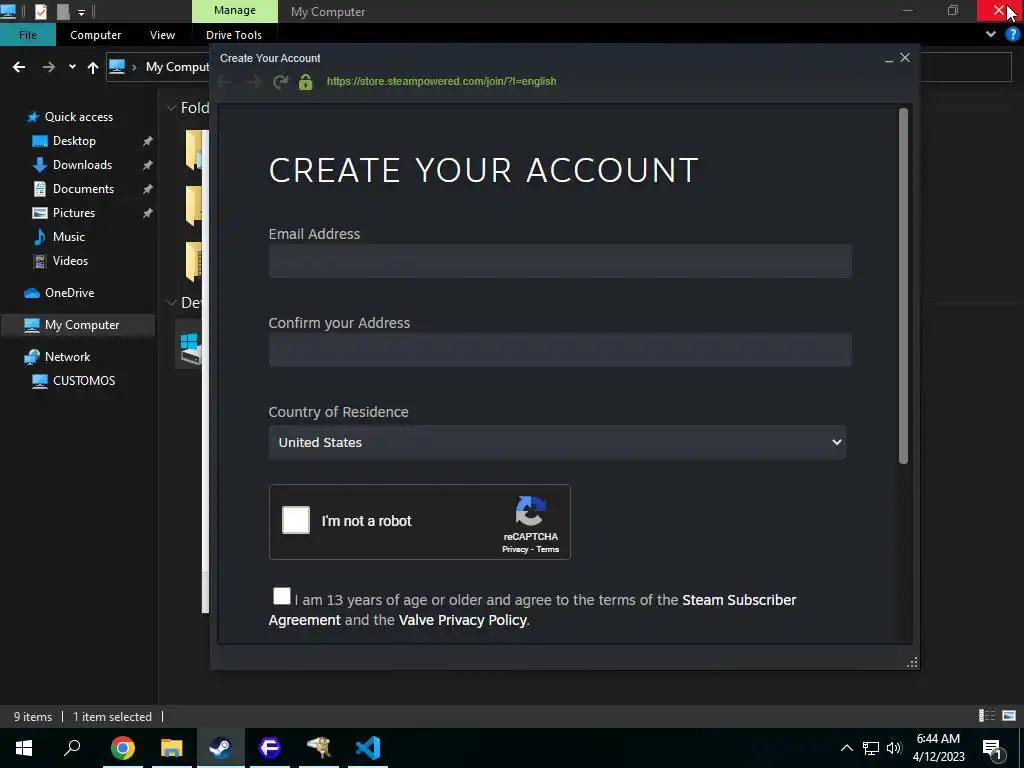Screen dimensions: 1024x768
Task: Reload the Steam Create Your Account page
Action: [281, 82]
